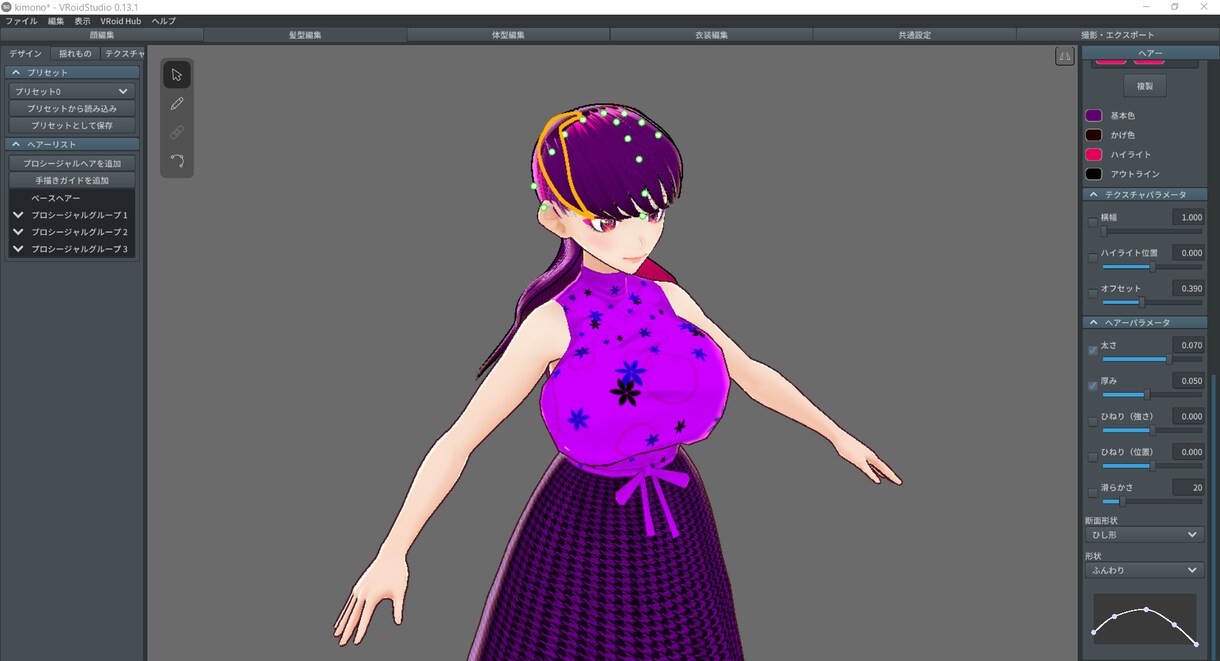Image resolution: width=1220 pixels, height=661 pixels.
Task: Open the 編集 menu
Action: tap(56, 21)
